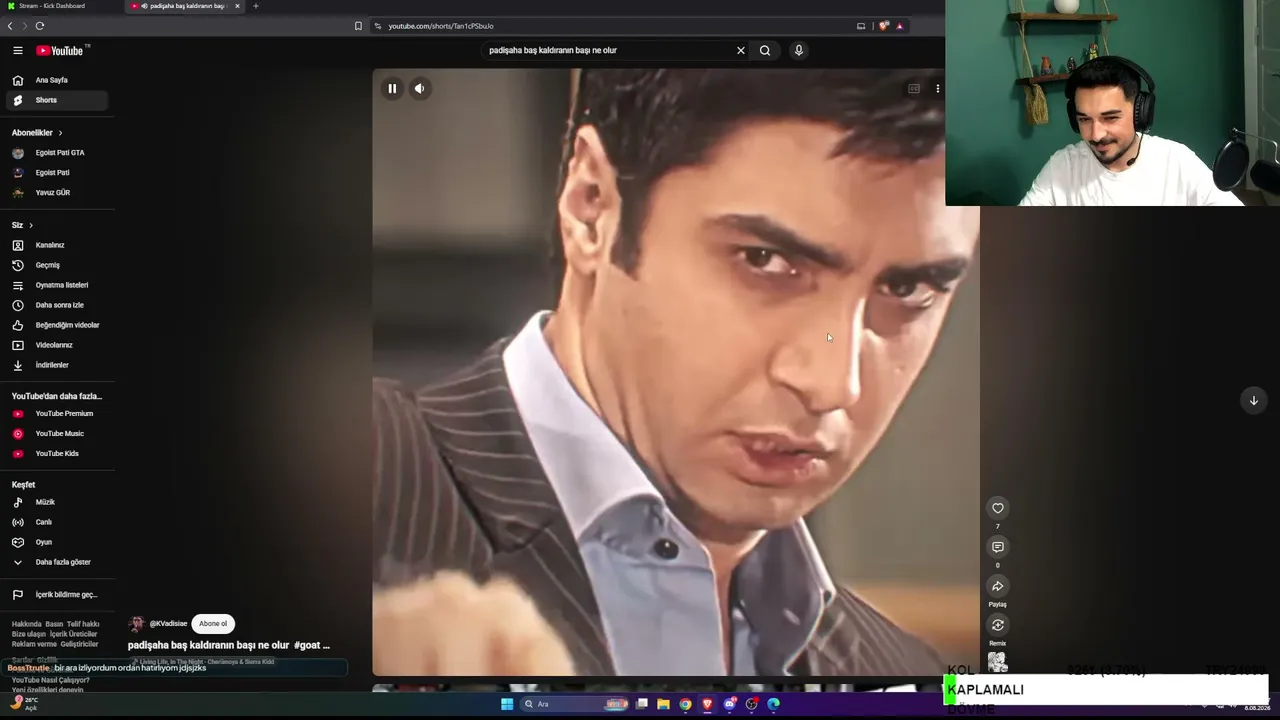Open Microsoft Edge from the taskbar
1280x720 pixels.
pos(773,704)
